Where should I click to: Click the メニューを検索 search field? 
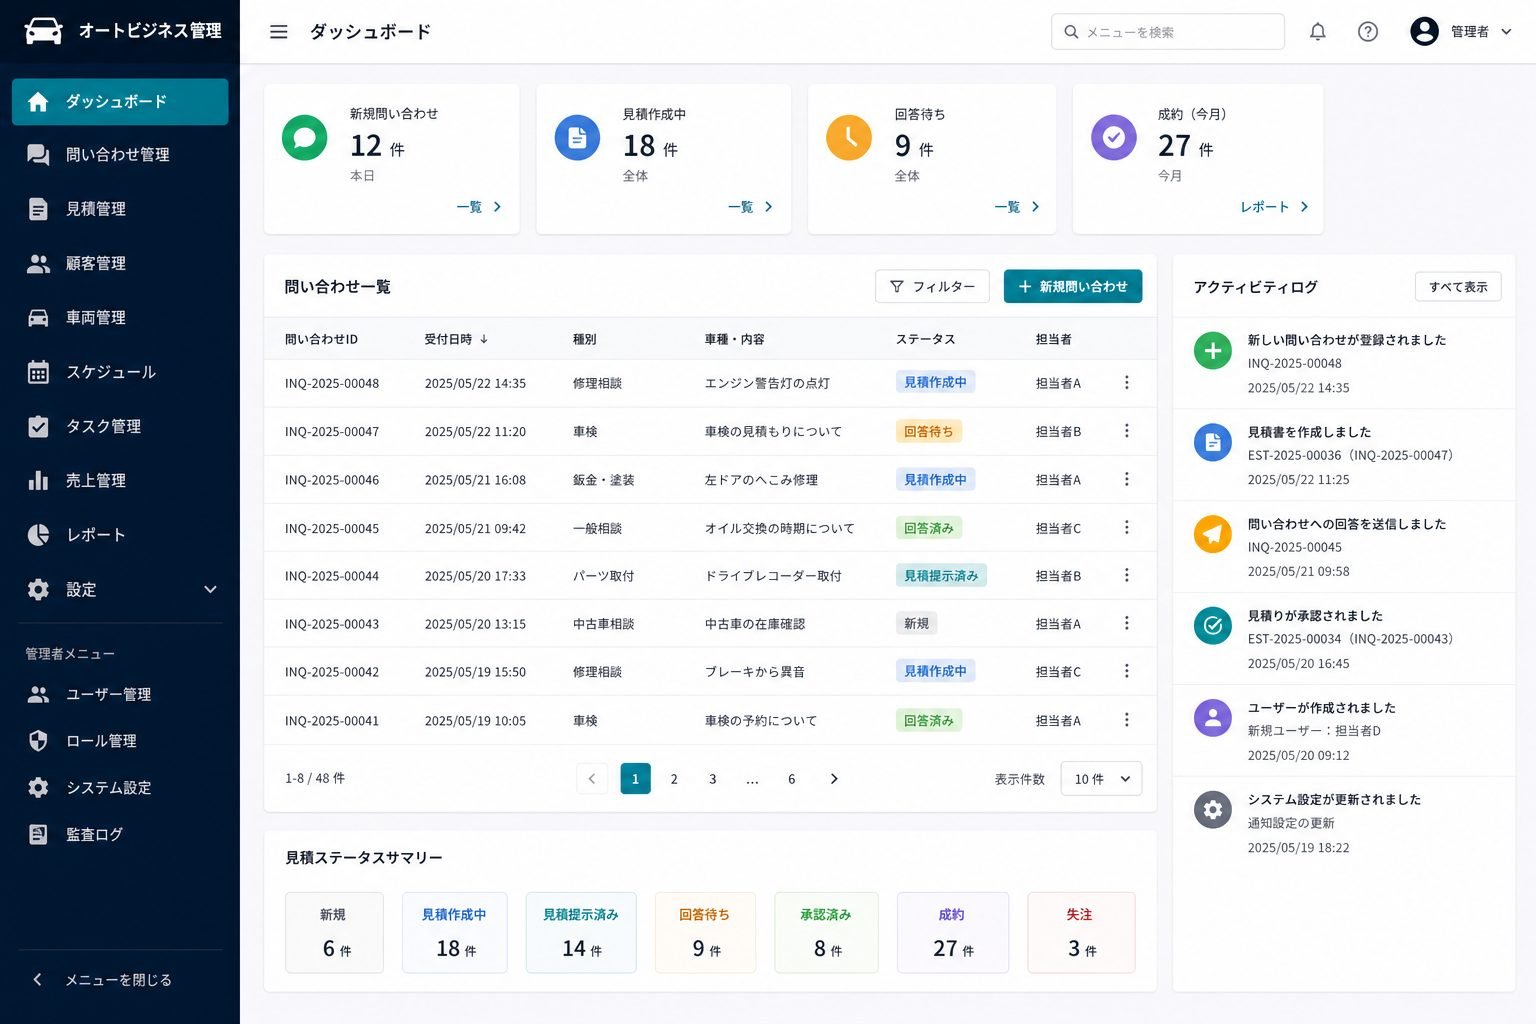1168,32
